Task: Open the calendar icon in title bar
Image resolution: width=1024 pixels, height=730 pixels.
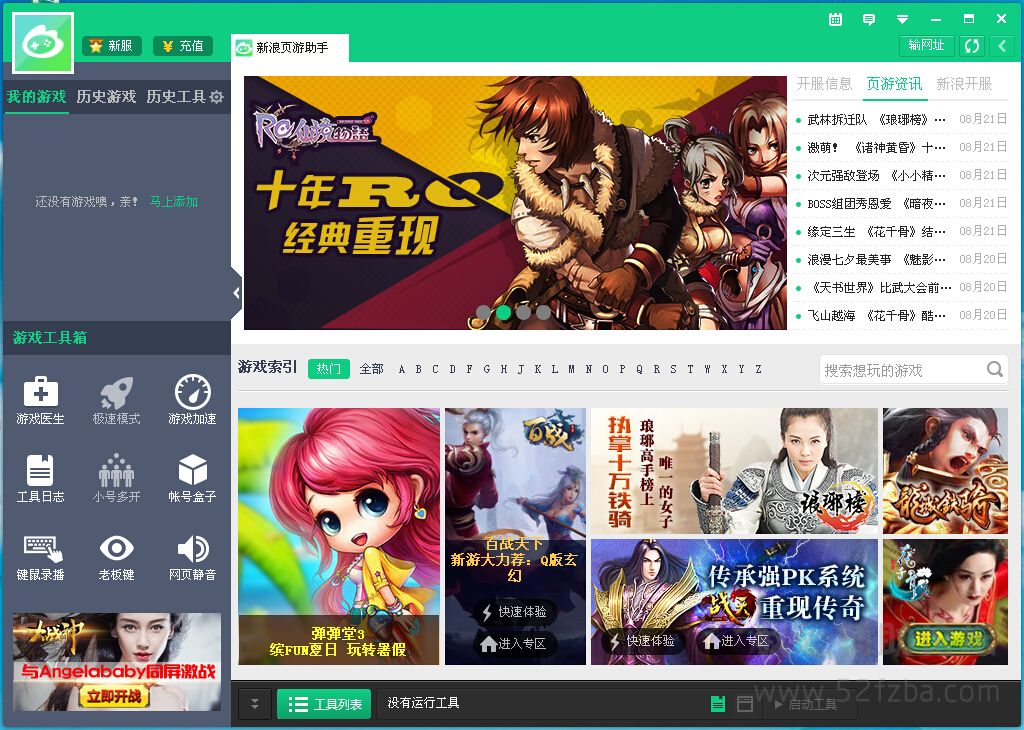Action: pos(835,20)
